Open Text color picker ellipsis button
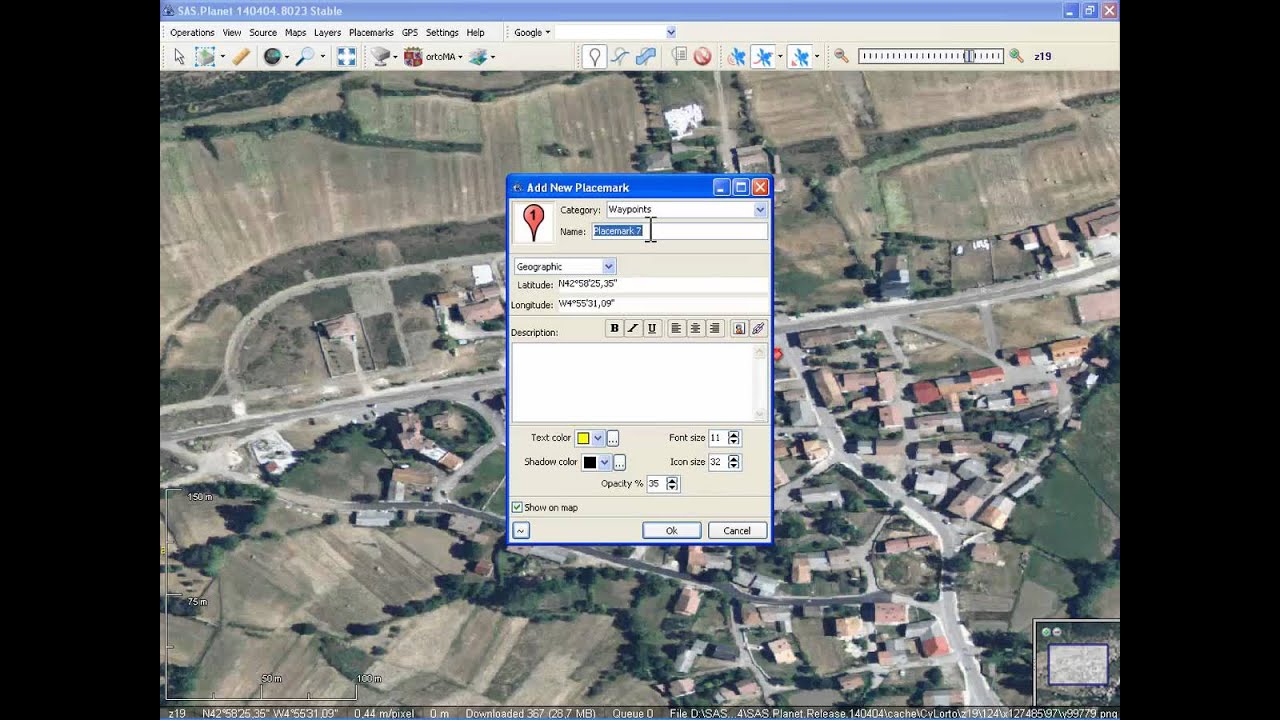 pos(613,438)
